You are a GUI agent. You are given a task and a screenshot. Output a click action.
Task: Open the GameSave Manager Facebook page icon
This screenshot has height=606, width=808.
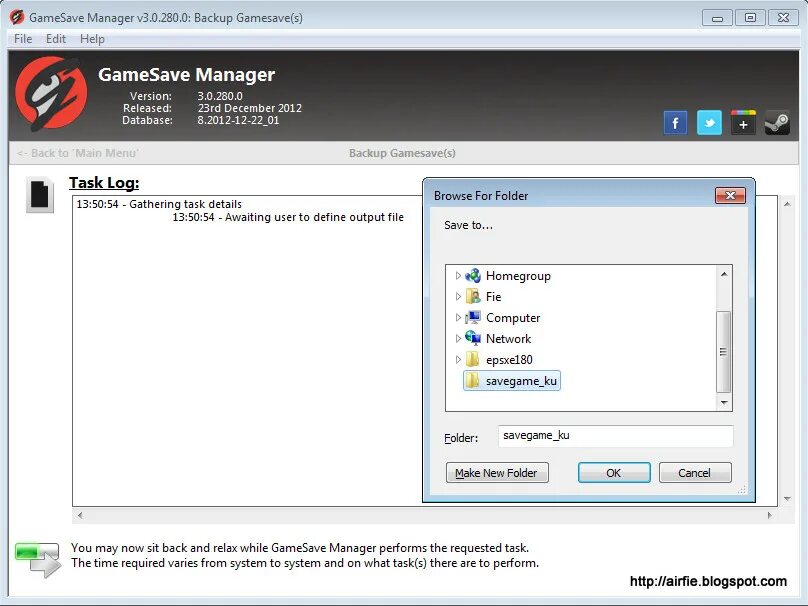click(675, 122)
